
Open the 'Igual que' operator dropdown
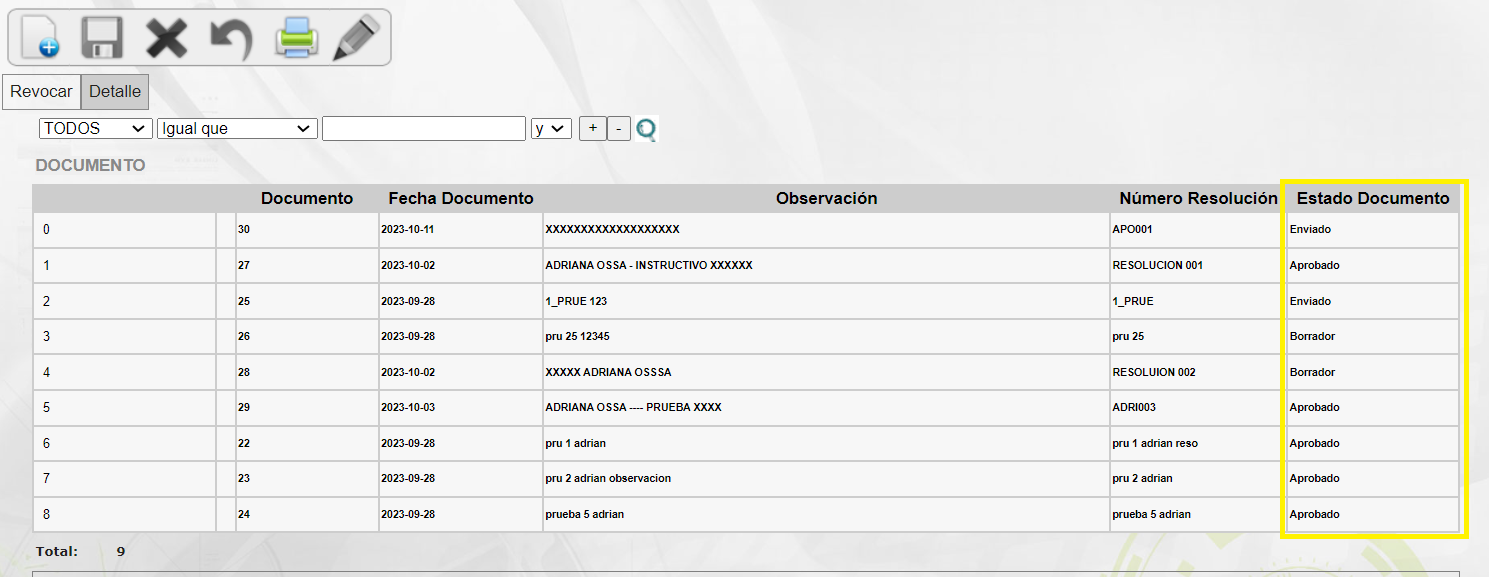tap(237, 129)
